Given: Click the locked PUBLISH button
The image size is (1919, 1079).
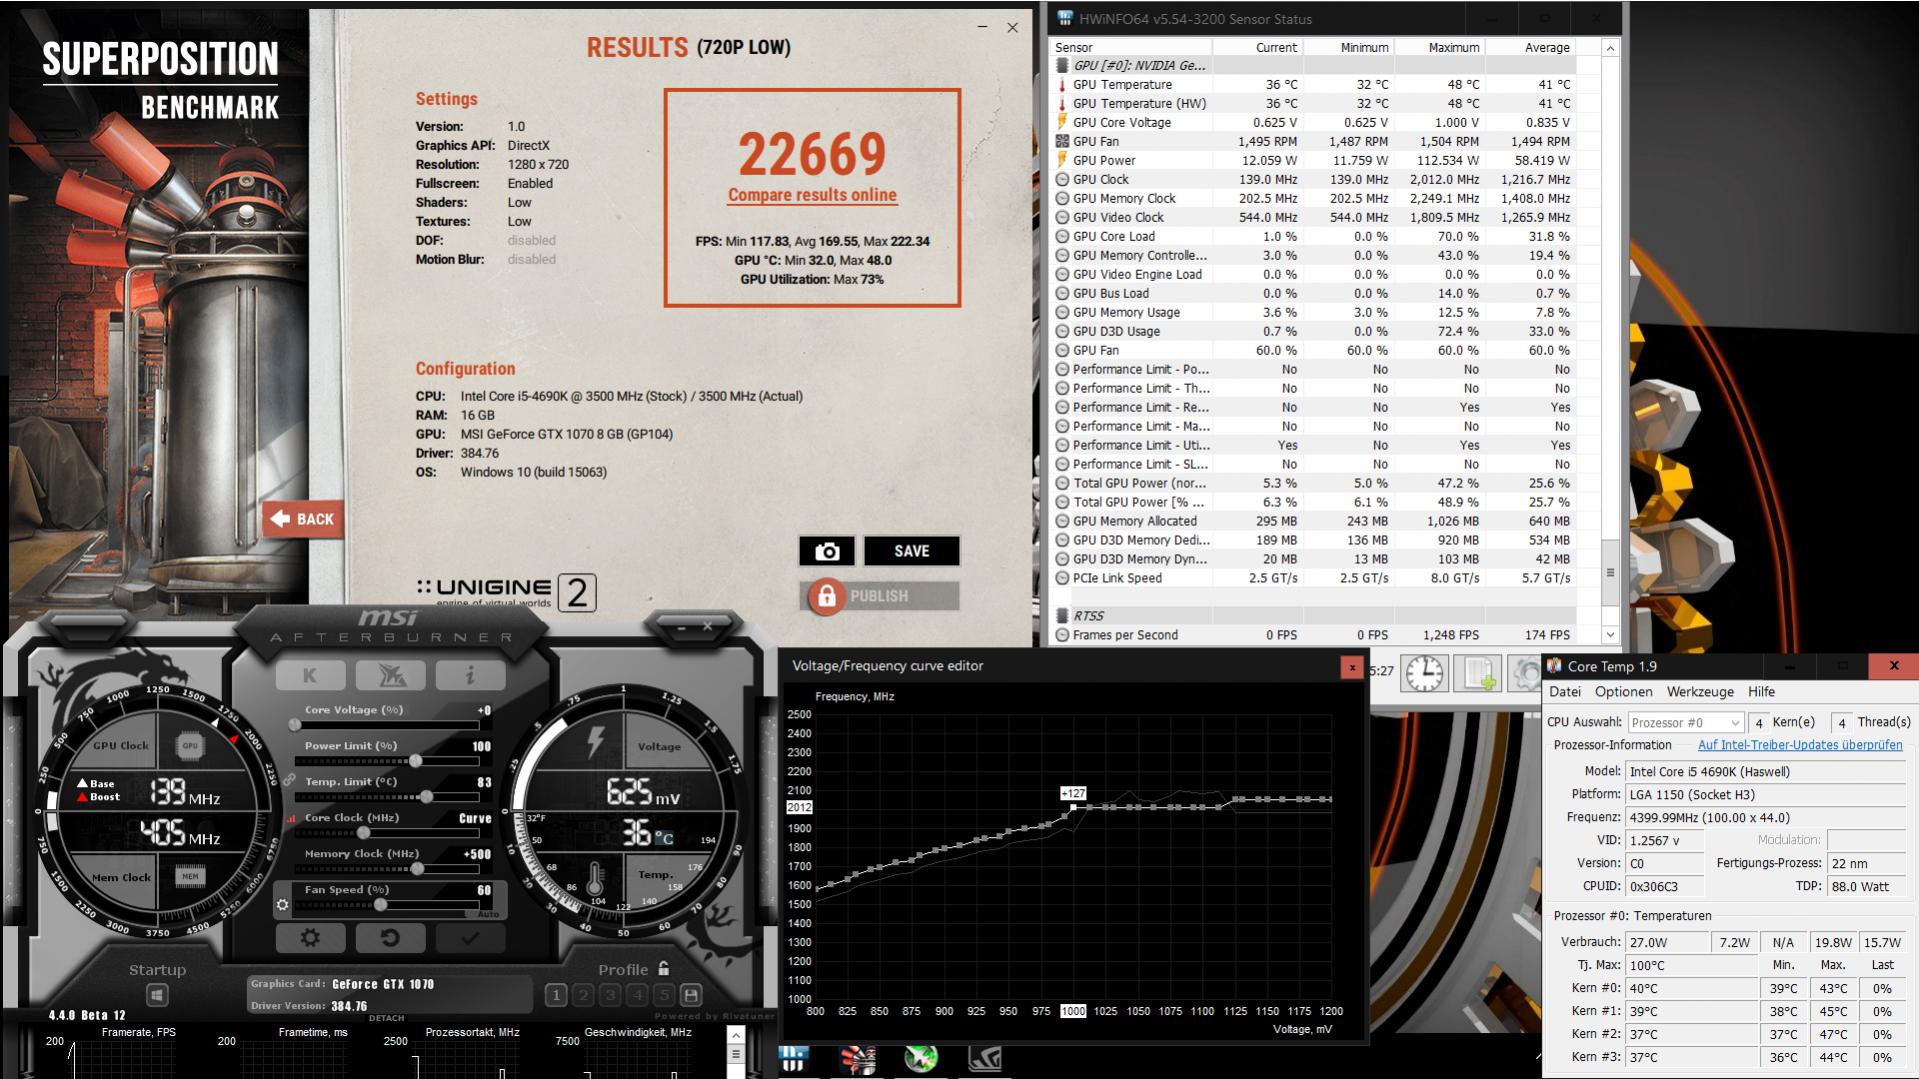Looking at the screenshot, I should click(880, 596).
